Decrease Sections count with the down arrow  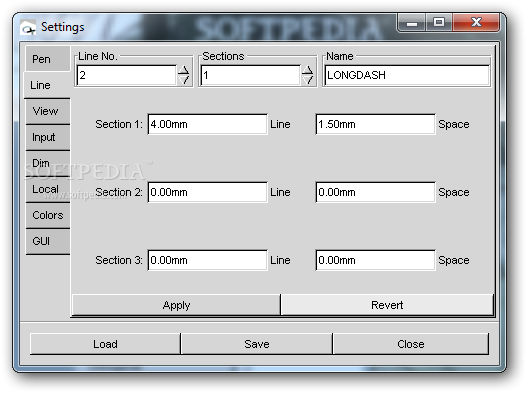coord(308,80)
